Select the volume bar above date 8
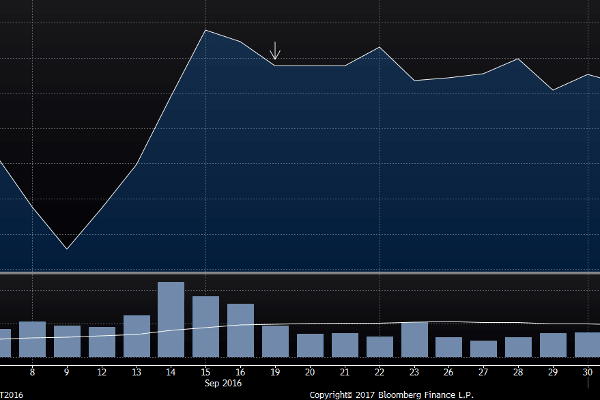This screenshot has width=600, height=400. pyautogui.click(x=32, y=339)
